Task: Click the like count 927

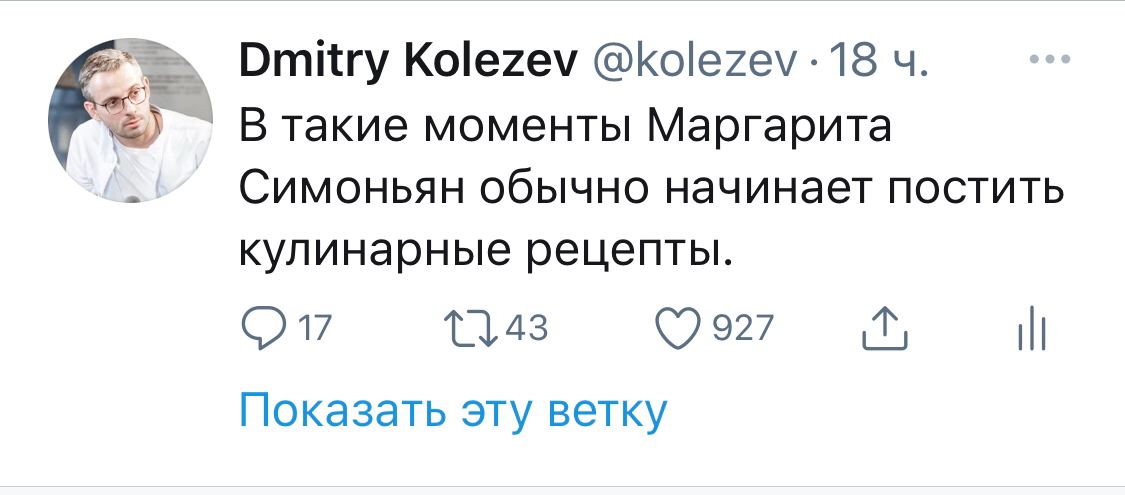Action: coord(742,329)
